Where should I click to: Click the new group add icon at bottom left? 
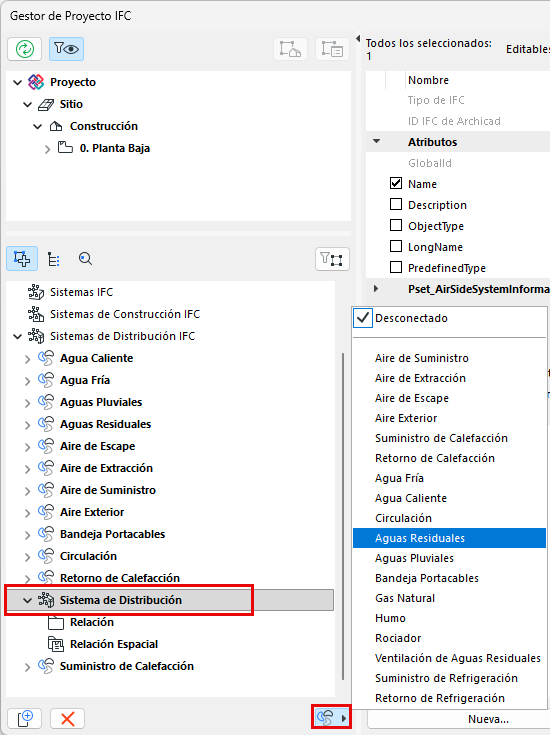25,719
